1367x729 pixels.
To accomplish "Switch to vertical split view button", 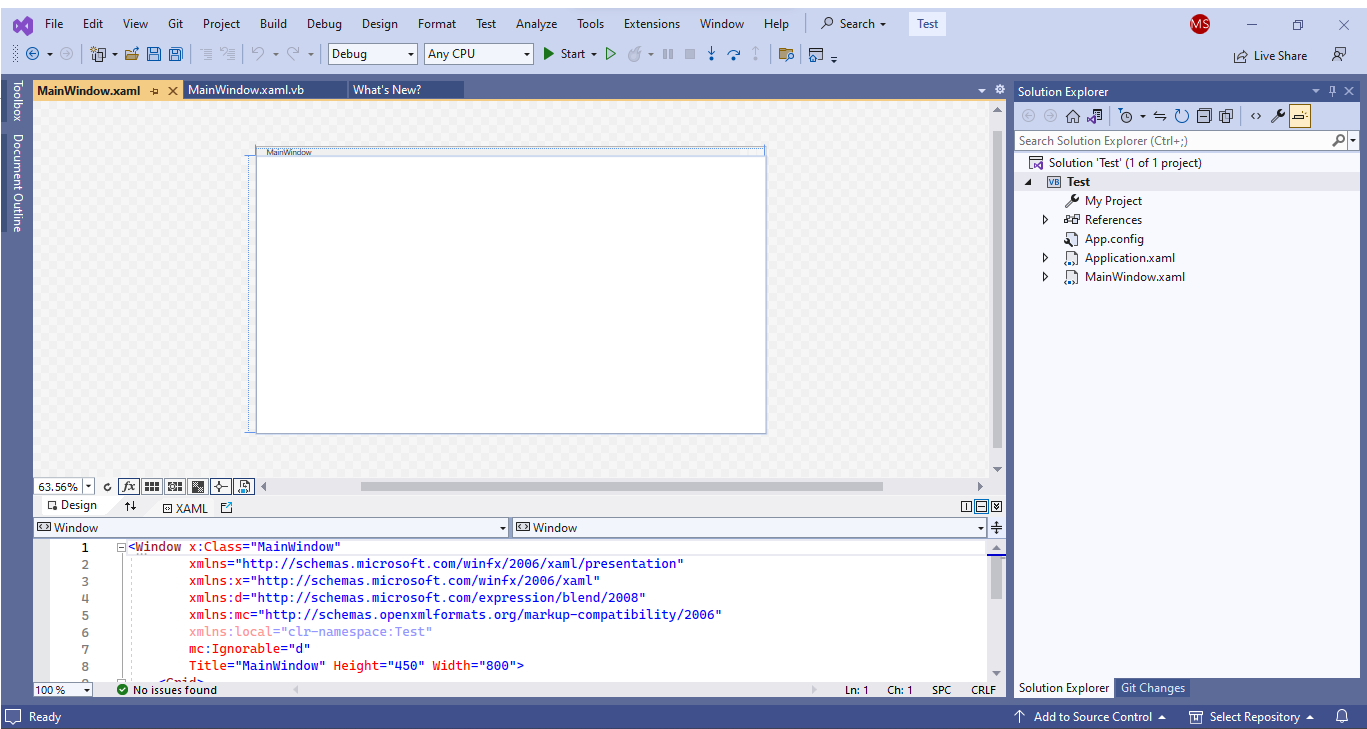I will point(967,507).
